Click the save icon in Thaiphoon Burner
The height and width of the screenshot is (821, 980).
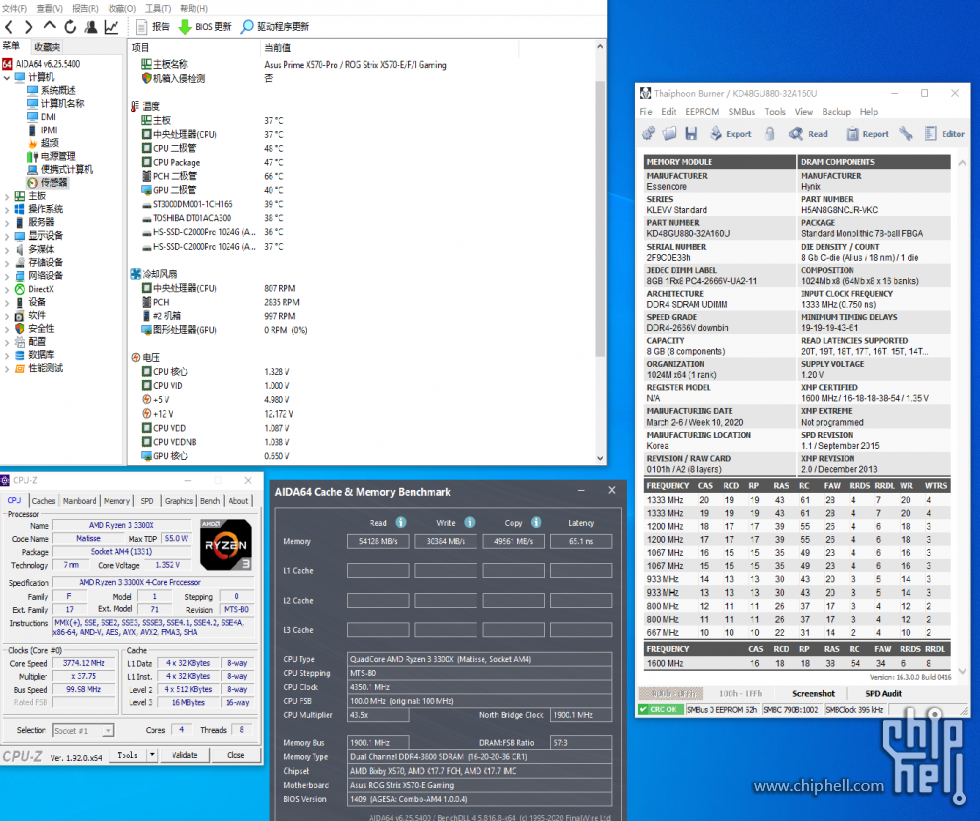click(x=691, y=133)
